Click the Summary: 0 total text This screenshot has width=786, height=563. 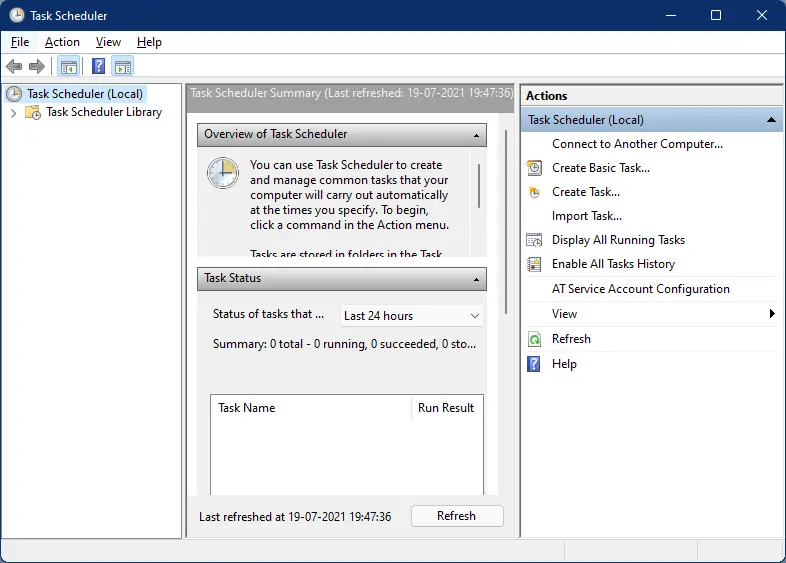344,344
